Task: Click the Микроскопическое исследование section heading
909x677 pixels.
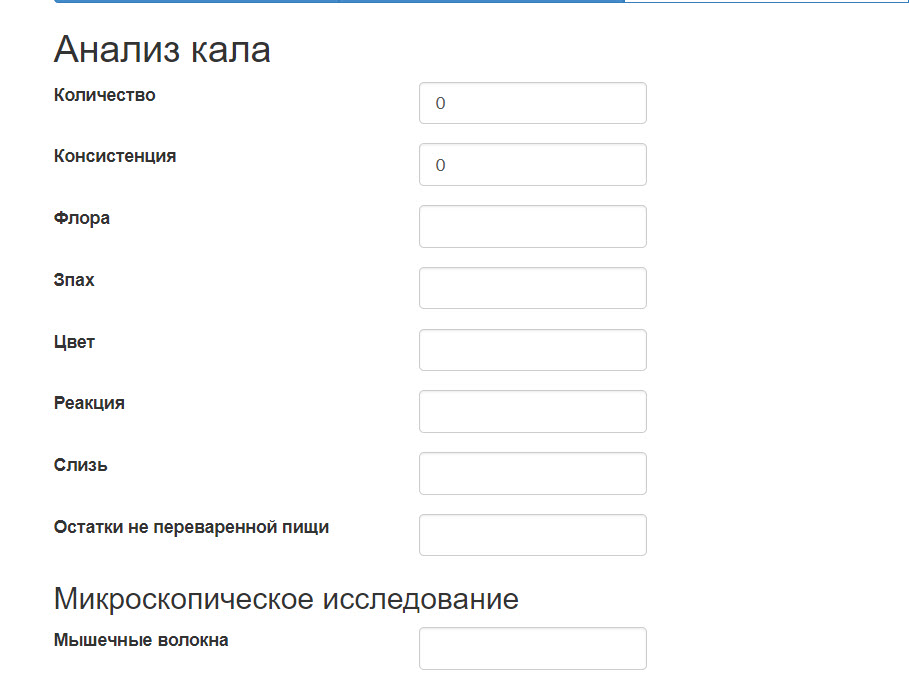Action: tap(286, 599)
